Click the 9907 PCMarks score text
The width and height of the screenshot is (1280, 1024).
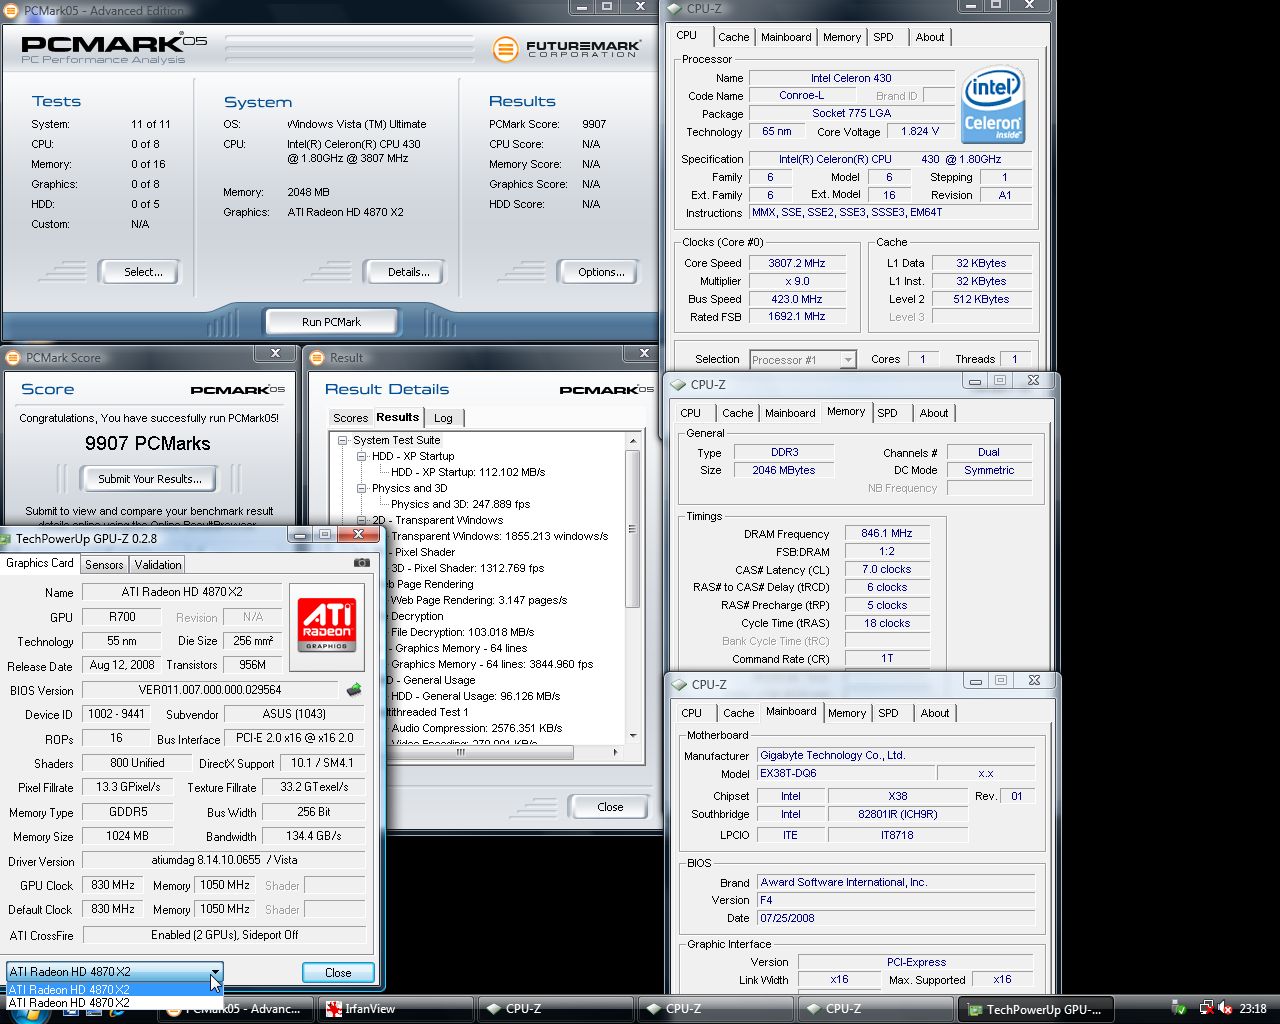pos(148,443)
